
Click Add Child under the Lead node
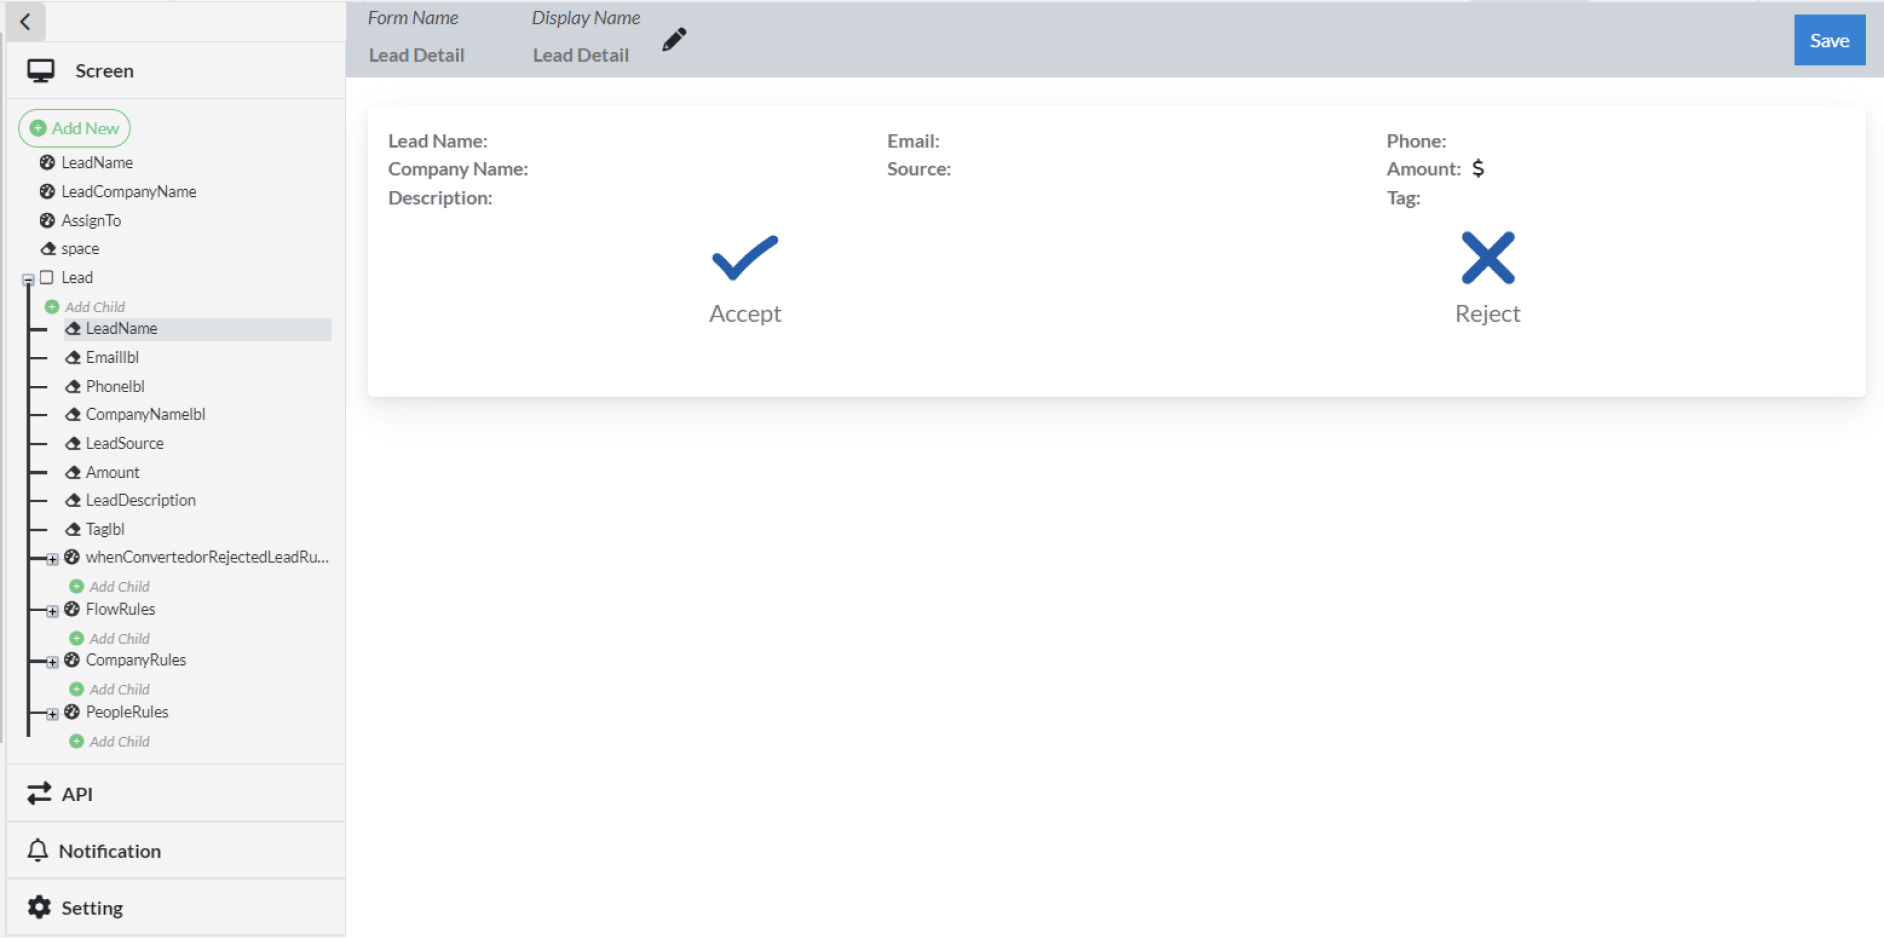click(x=94, y=307)
